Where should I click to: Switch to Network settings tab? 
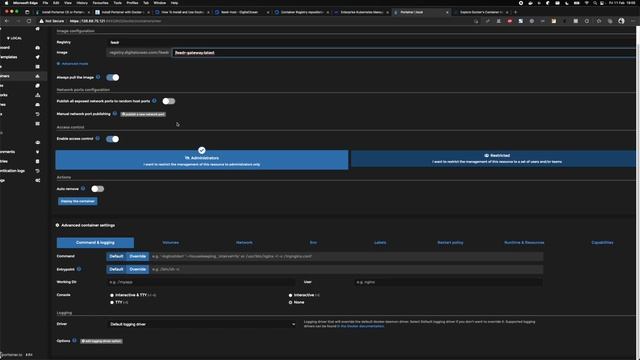[x=244, y=242]
